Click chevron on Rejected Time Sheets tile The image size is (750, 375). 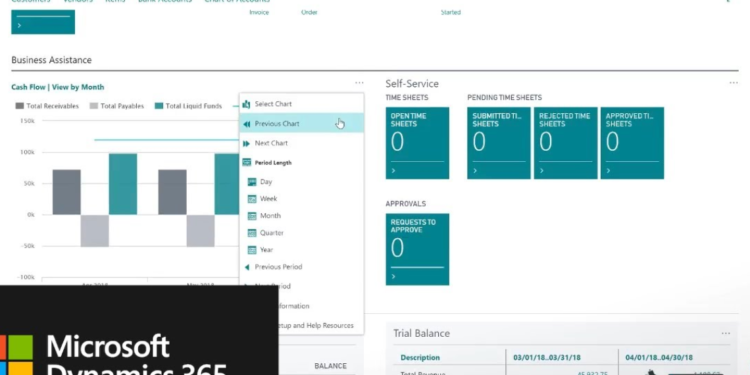(541, 171)
